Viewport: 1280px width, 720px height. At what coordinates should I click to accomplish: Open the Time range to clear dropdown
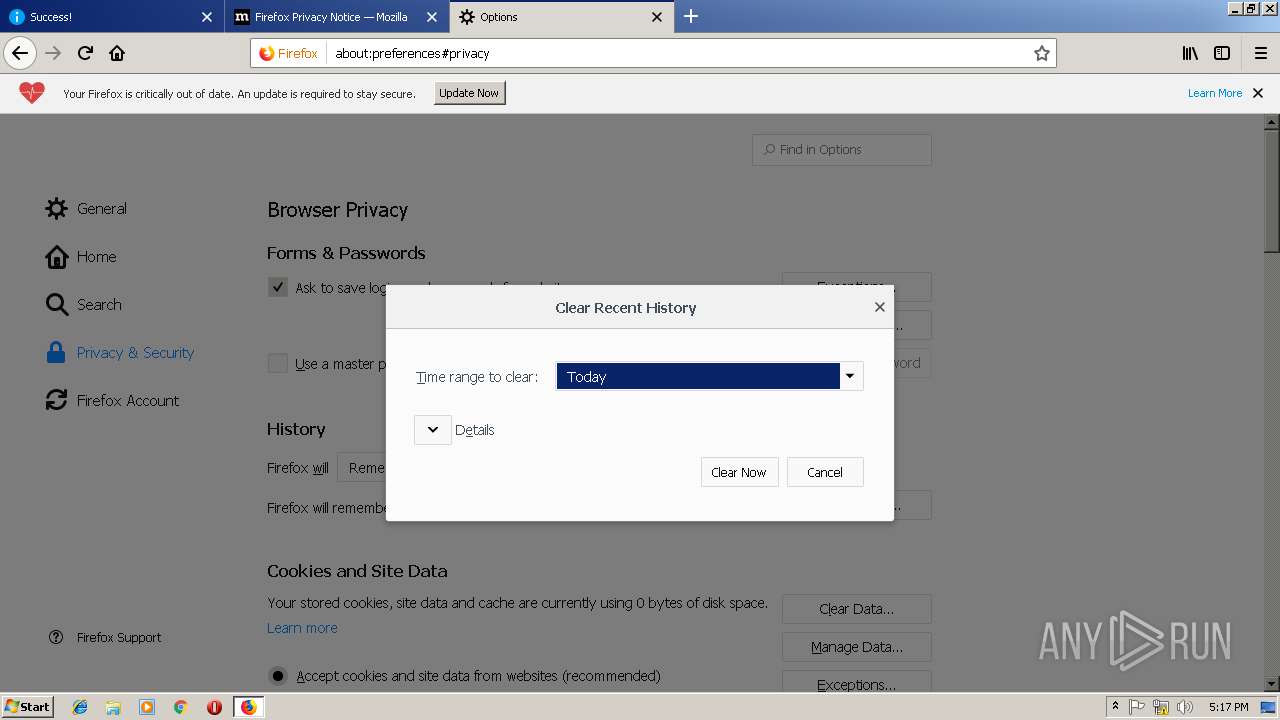tap(709, 376)
